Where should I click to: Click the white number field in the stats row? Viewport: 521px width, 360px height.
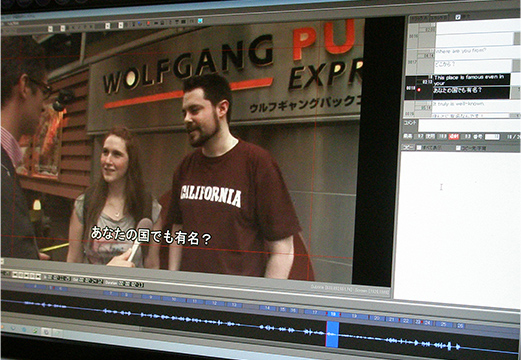tap(492, 137)
